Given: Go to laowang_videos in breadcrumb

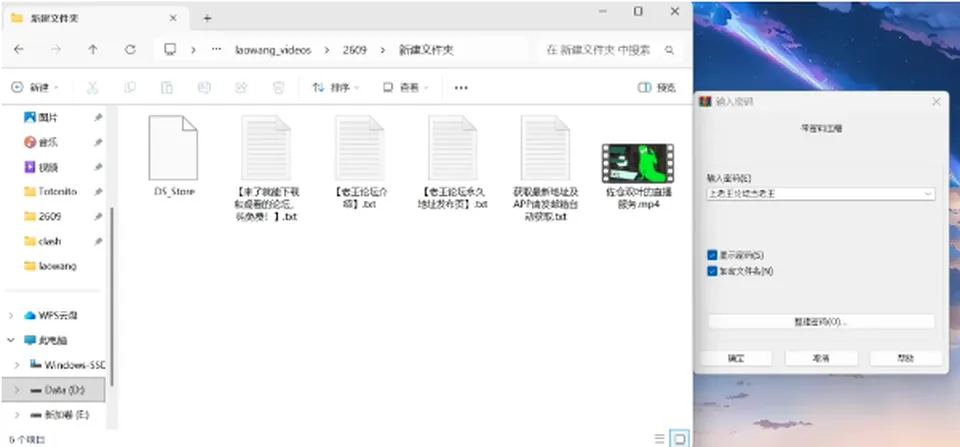Looking at the screenshot, I should [x=273, y=50].
